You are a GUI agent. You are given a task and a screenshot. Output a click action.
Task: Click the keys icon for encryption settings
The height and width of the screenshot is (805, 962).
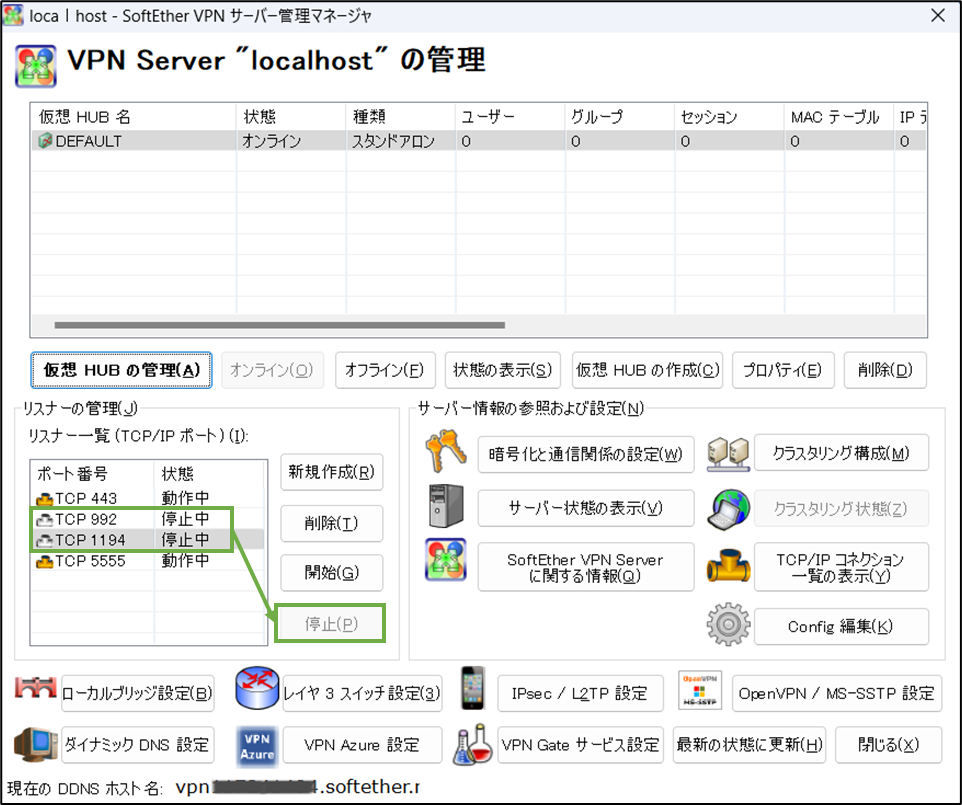[446, 452]
